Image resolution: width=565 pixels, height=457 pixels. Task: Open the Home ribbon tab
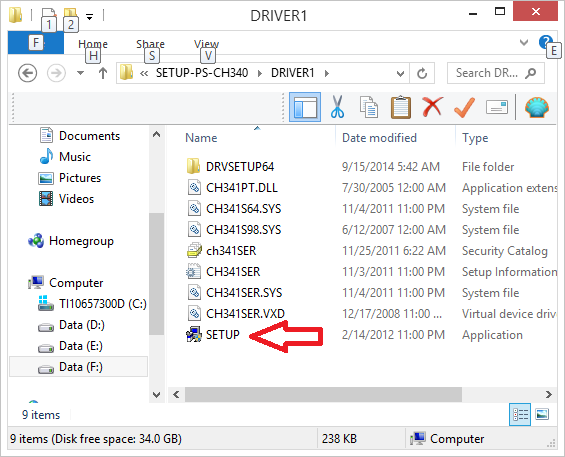coord(93,44)
